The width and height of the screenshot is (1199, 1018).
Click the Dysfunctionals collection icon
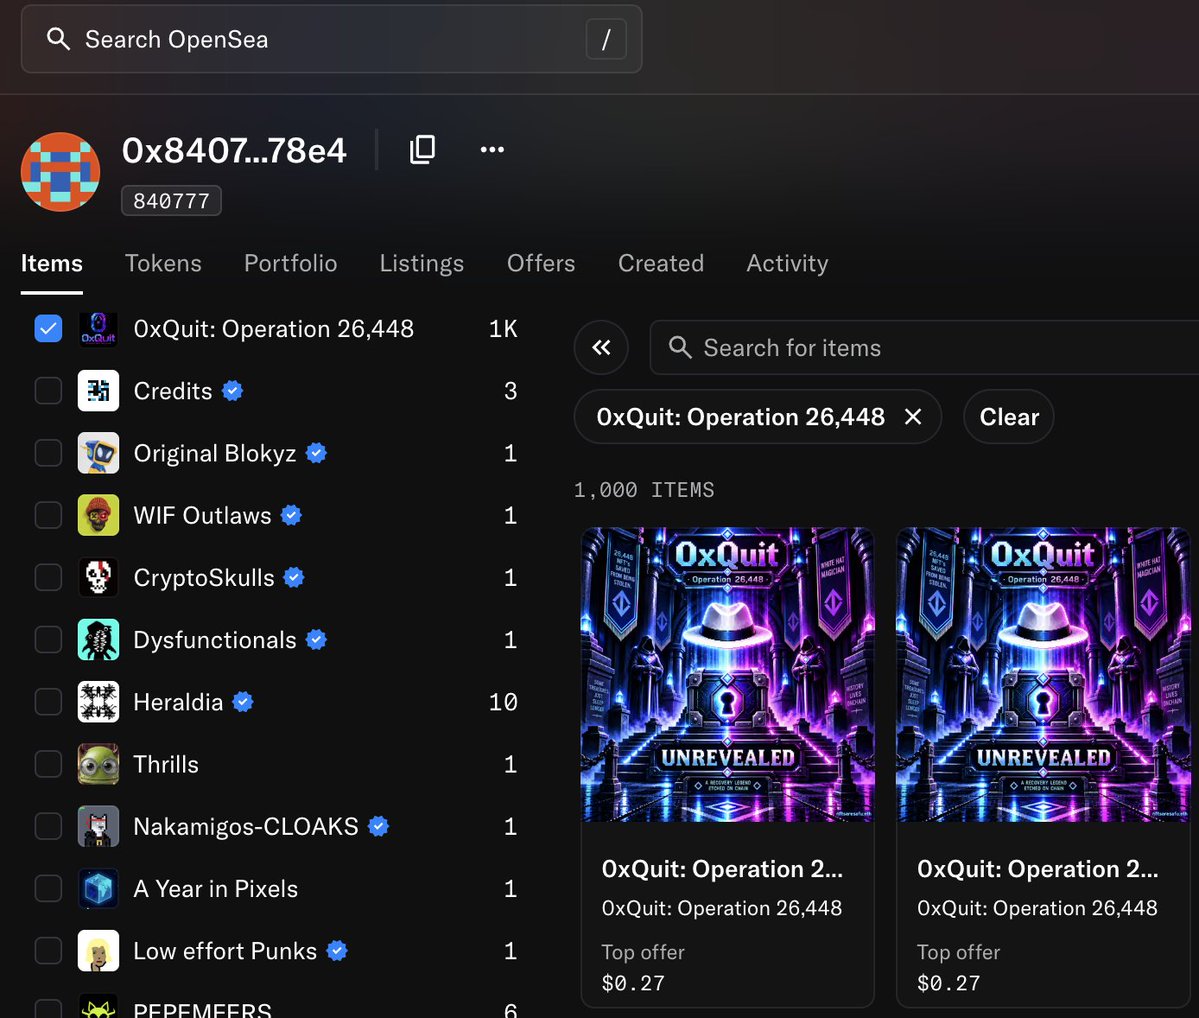coord(98,639)
